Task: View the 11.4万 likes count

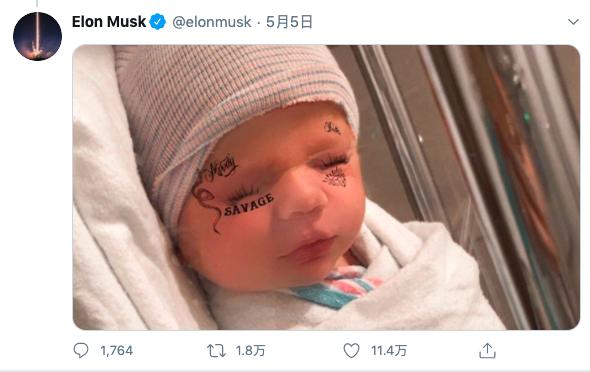Action: coord(389,351)
